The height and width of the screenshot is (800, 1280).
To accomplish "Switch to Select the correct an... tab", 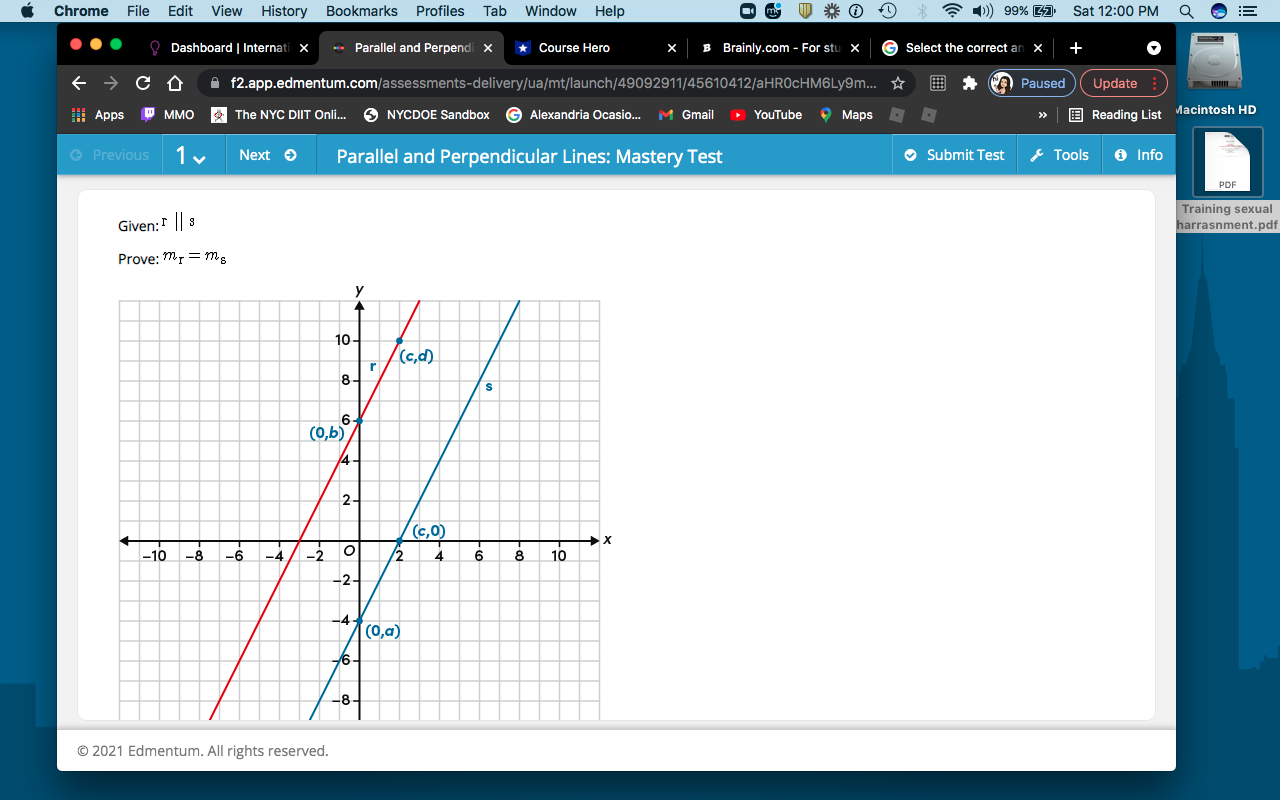I will click(x=960, y=48).
